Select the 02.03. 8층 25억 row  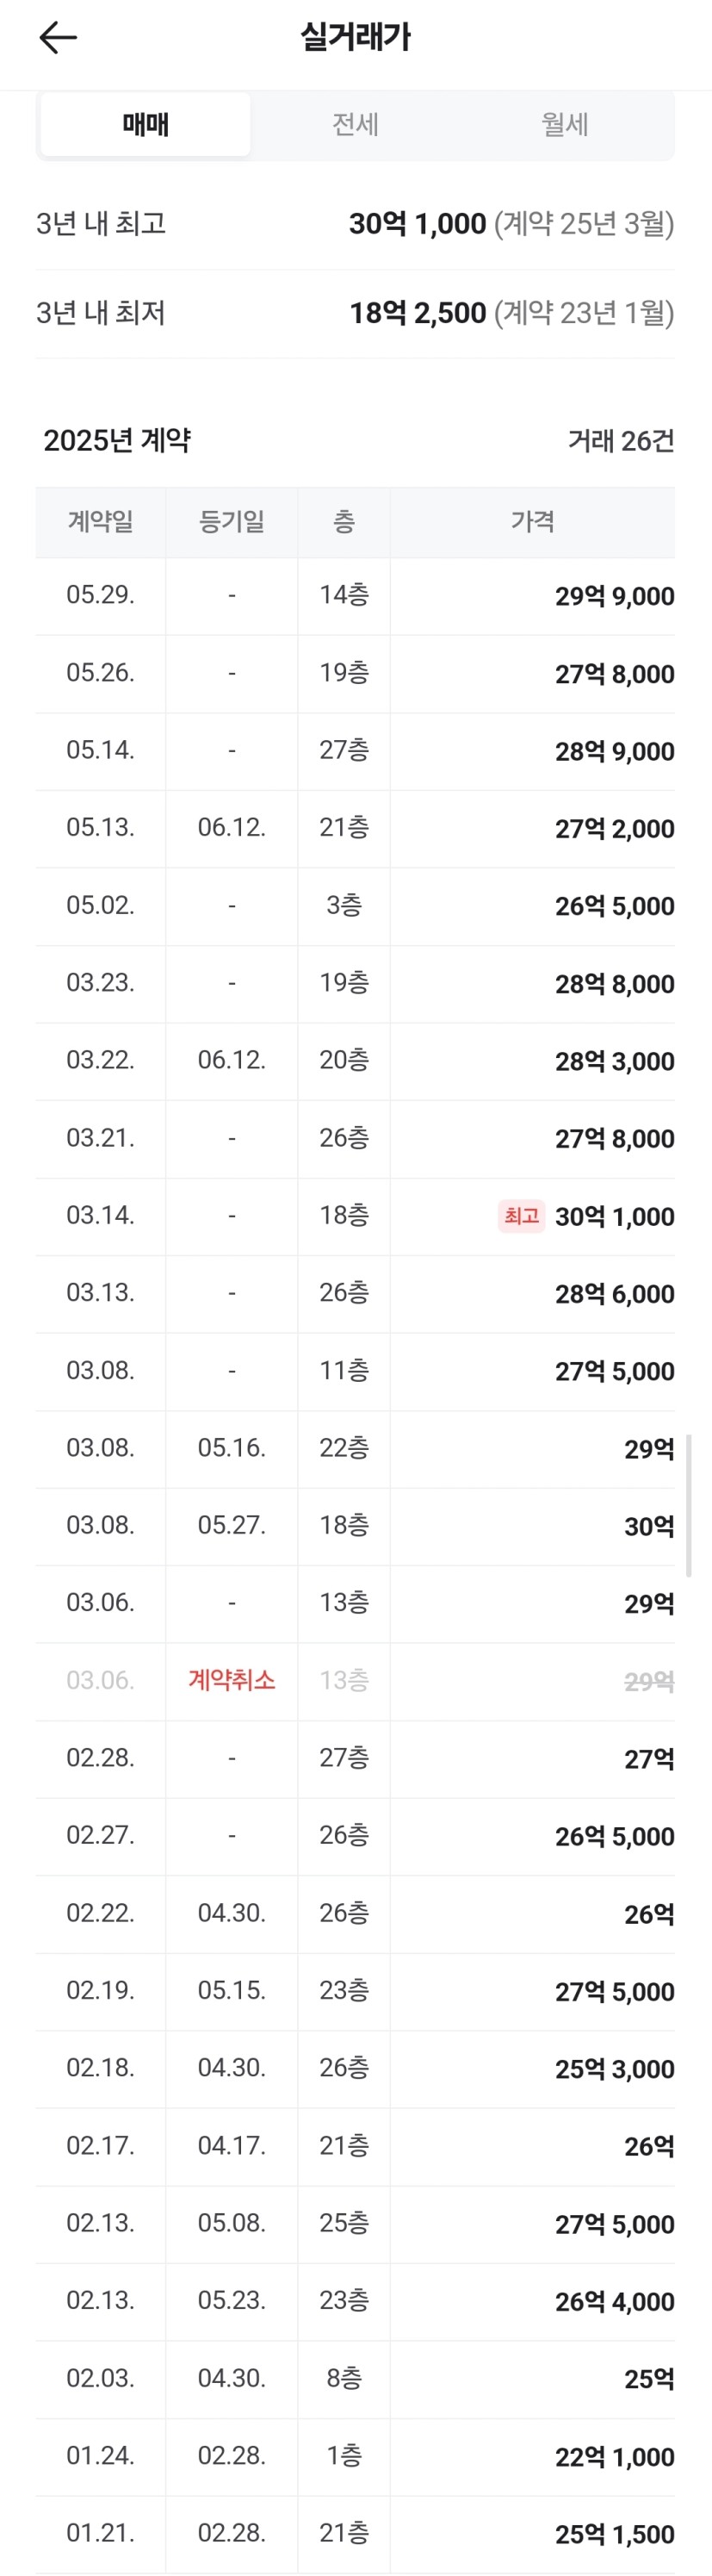pyautogui.click(x=355, y=2379)
